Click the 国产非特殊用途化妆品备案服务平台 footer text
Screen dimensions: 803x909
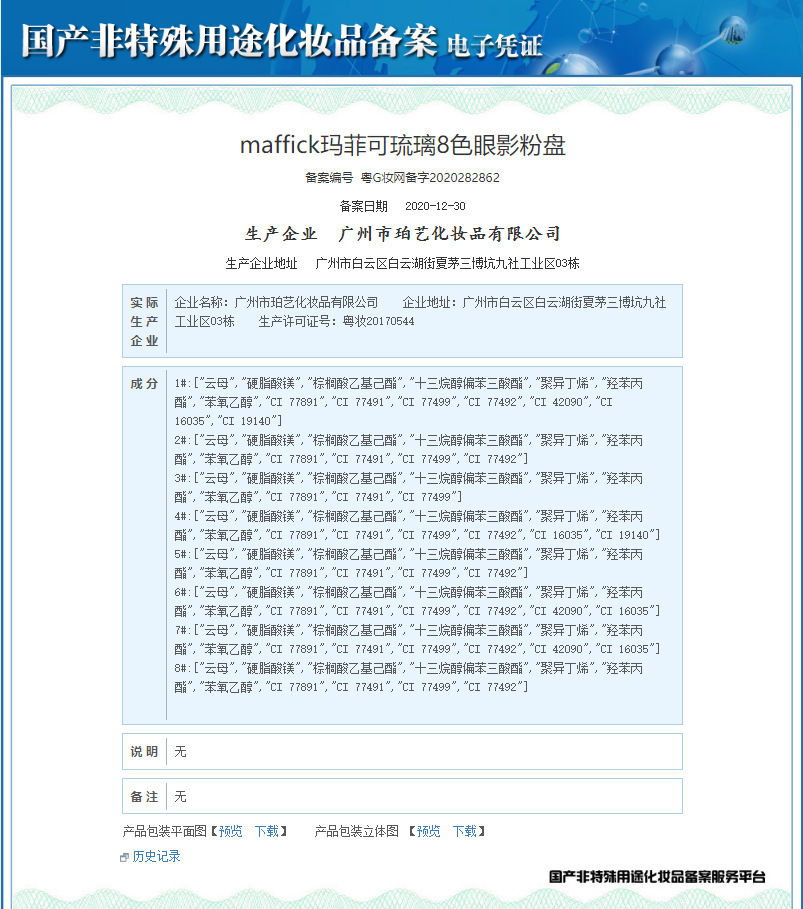click(x=657, y=877)
